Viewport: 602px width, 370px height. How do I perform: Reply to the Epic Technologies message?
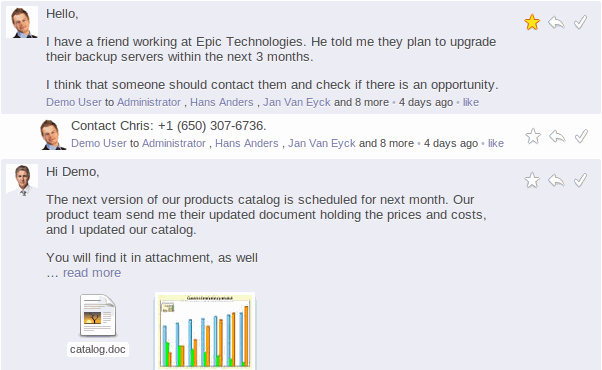click(x=556, y=22)
